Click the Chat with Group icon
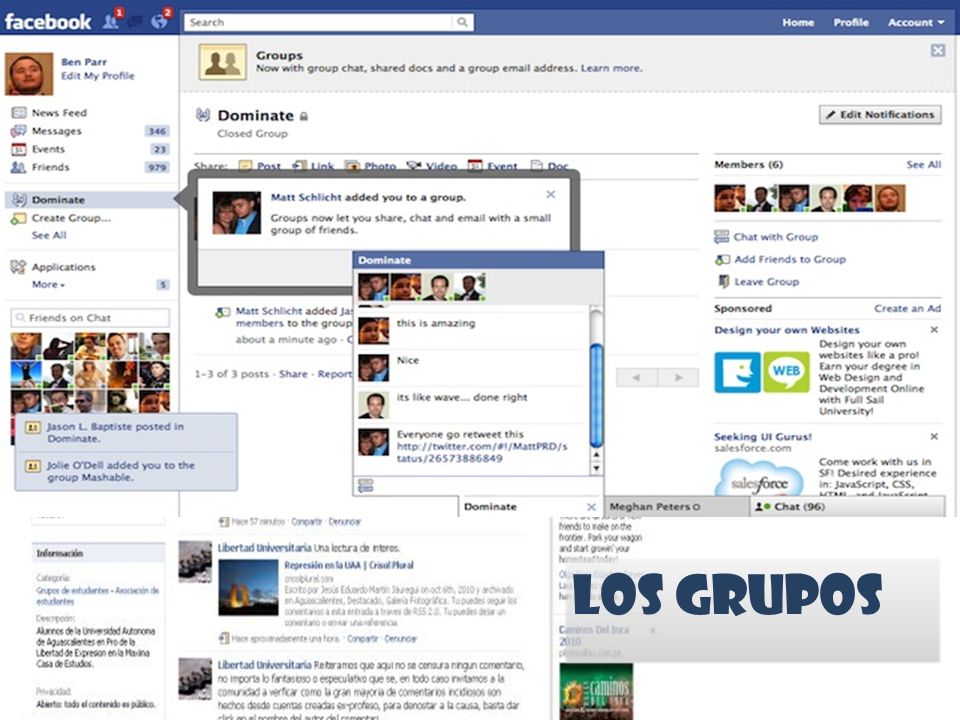This screenshot has width=960, height=720. [x=722, y=237]
